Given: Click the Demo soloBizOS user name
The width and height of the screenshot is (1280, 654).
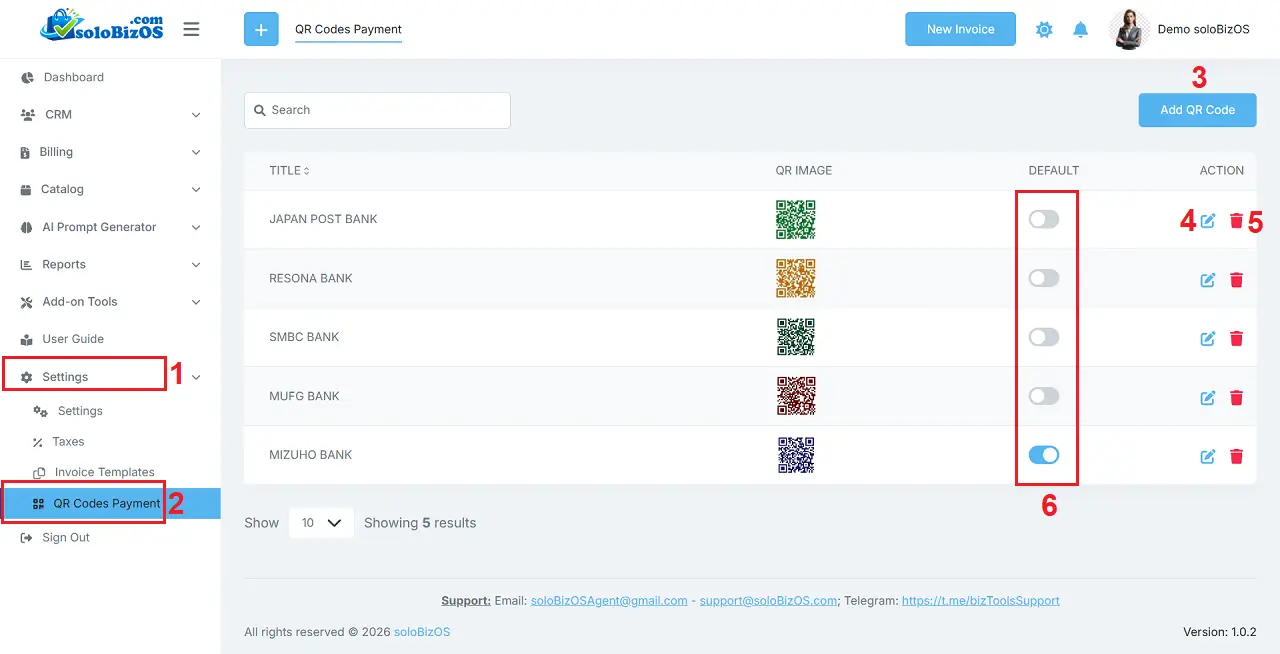Looking at the screenshot, I should click(x=1203, y=29).
